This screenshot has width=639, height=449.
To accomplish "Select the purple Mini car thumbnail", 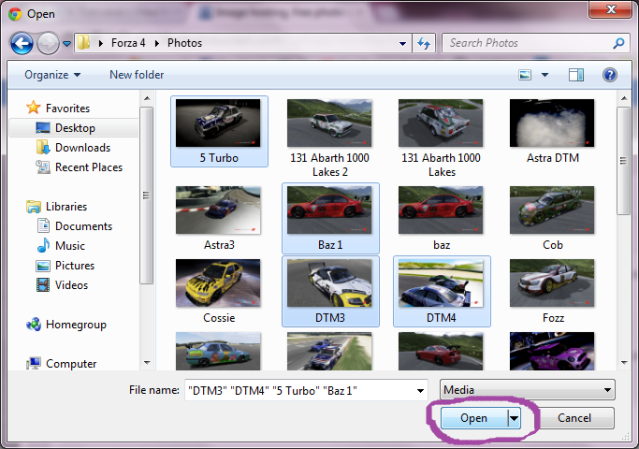I will [x=552, y=351].
